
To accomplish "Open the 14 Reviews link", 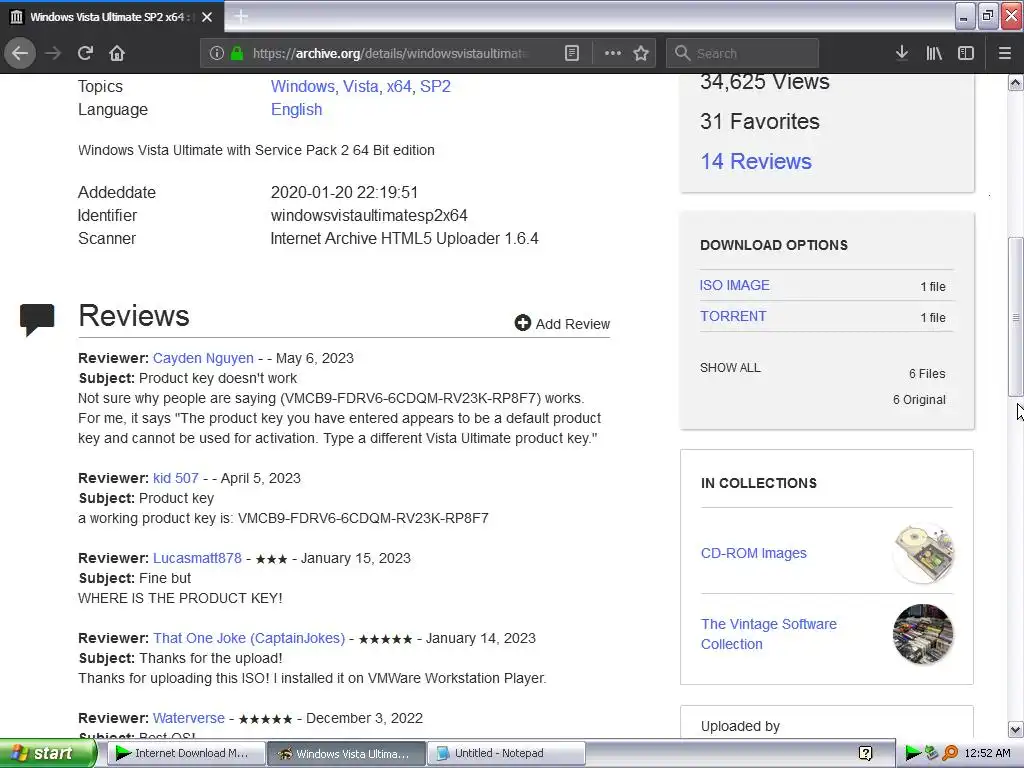I will point(756,161).
